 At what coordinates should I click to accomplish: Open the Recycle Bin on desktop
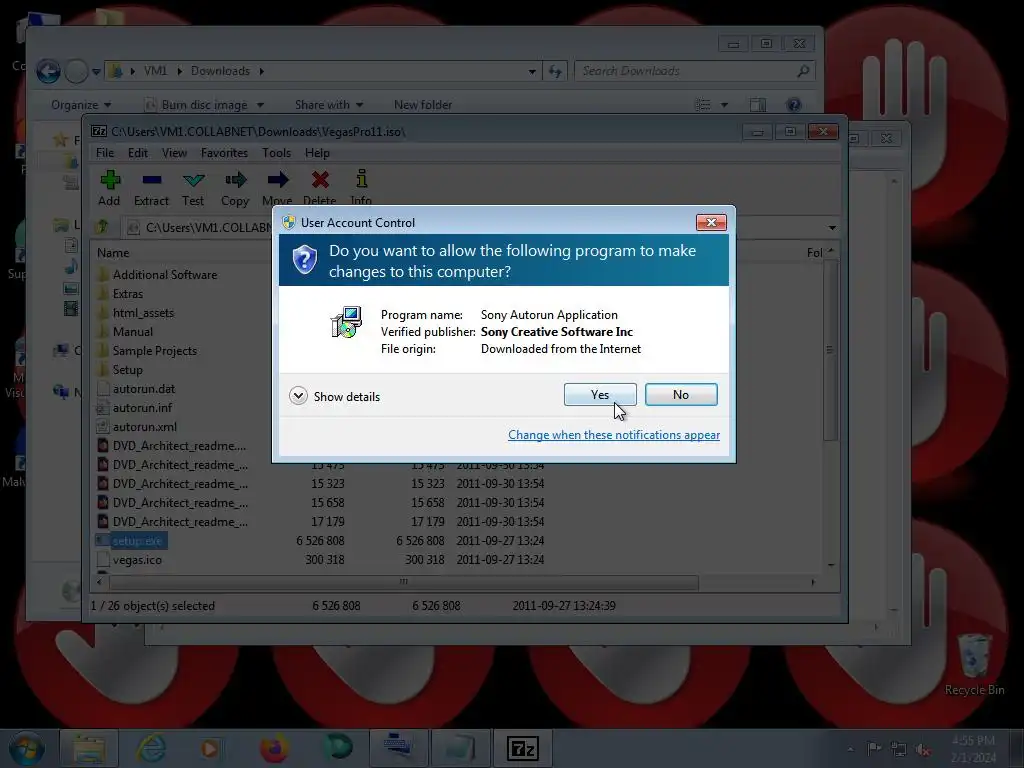(x=974, y=665)
